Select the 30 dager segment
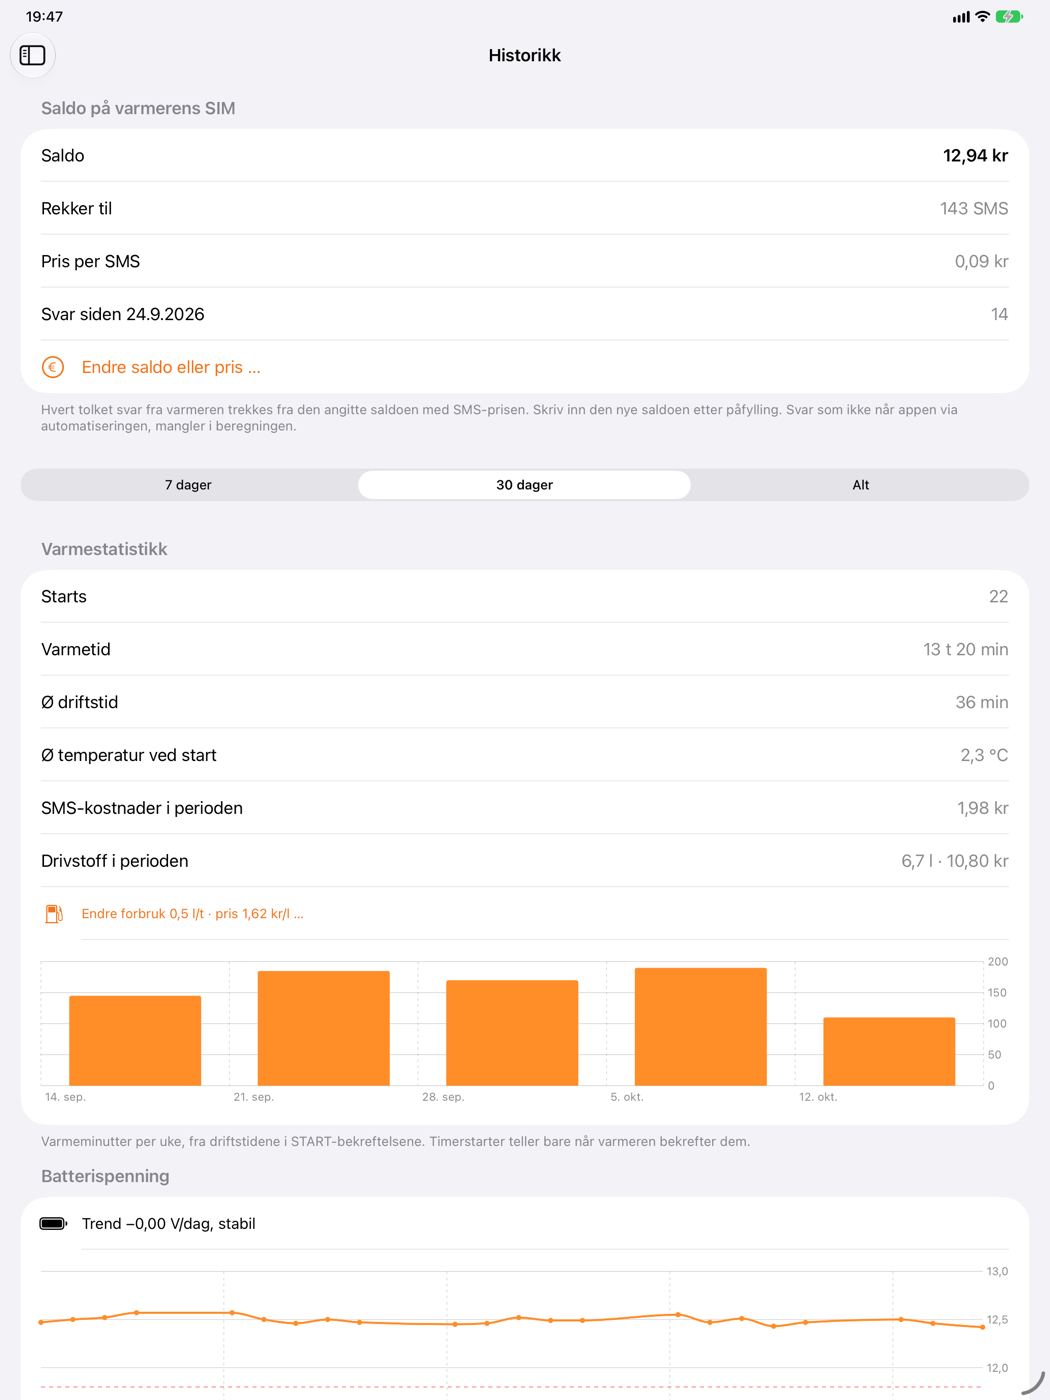1050x1400 pixels. (524, 485)
